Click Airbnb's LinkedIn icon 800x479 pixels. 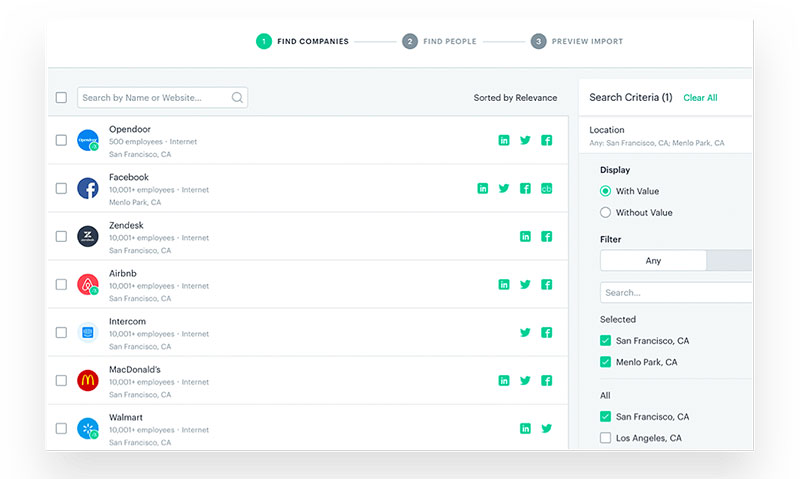click(x=504, y=284)
